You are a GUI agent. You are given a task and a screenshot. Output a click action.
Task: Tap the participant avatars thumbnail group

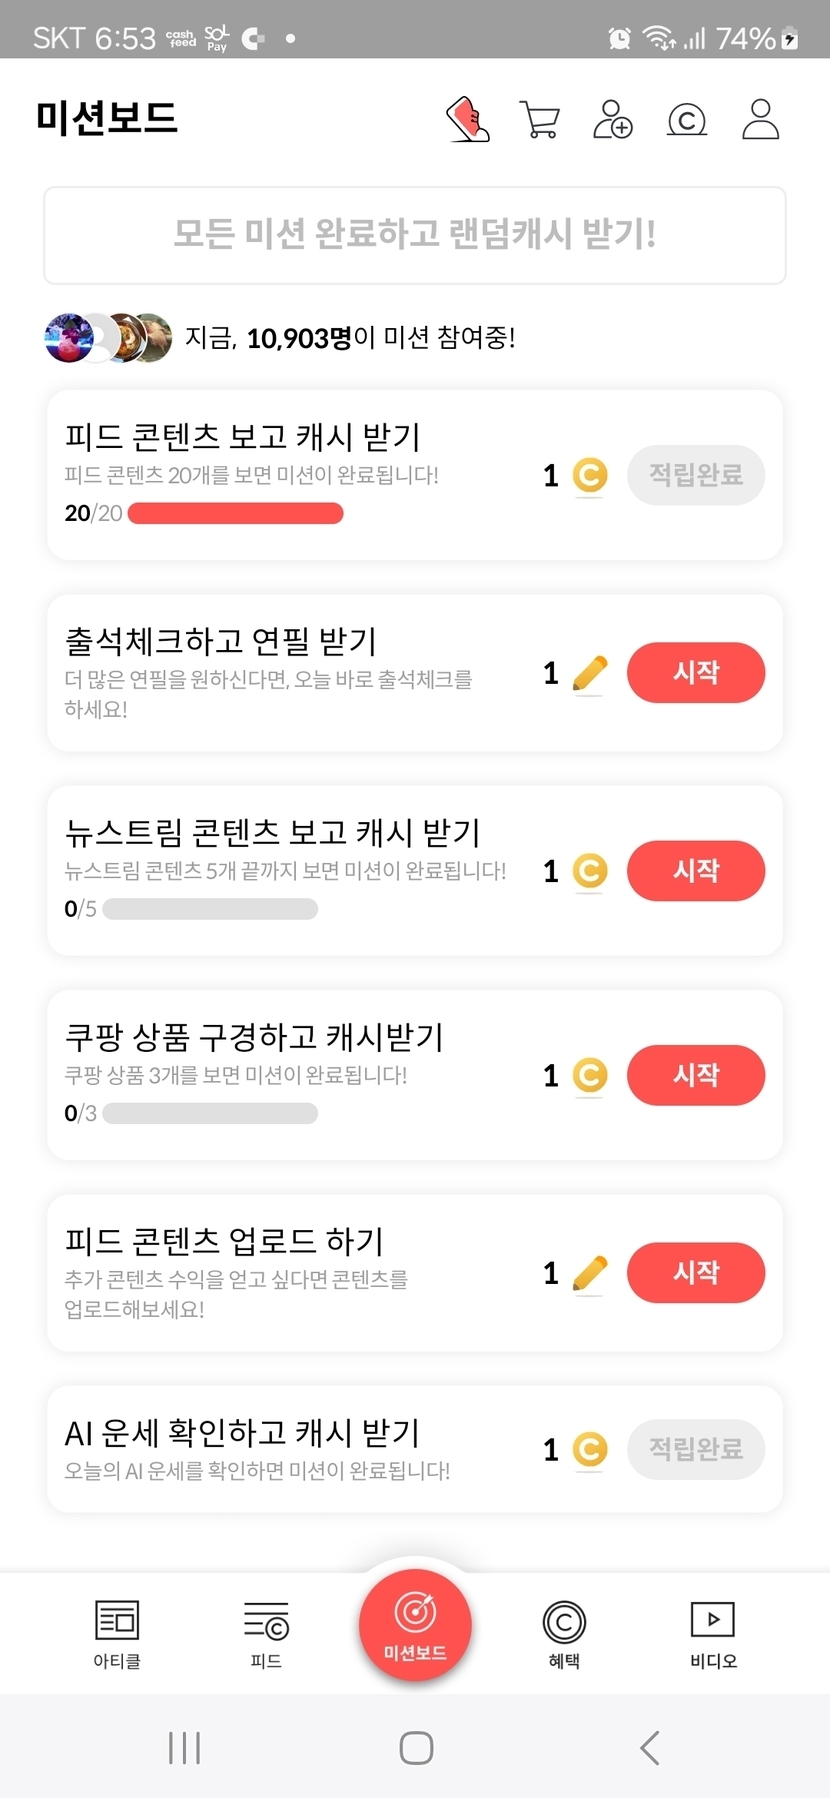[108, 338]
